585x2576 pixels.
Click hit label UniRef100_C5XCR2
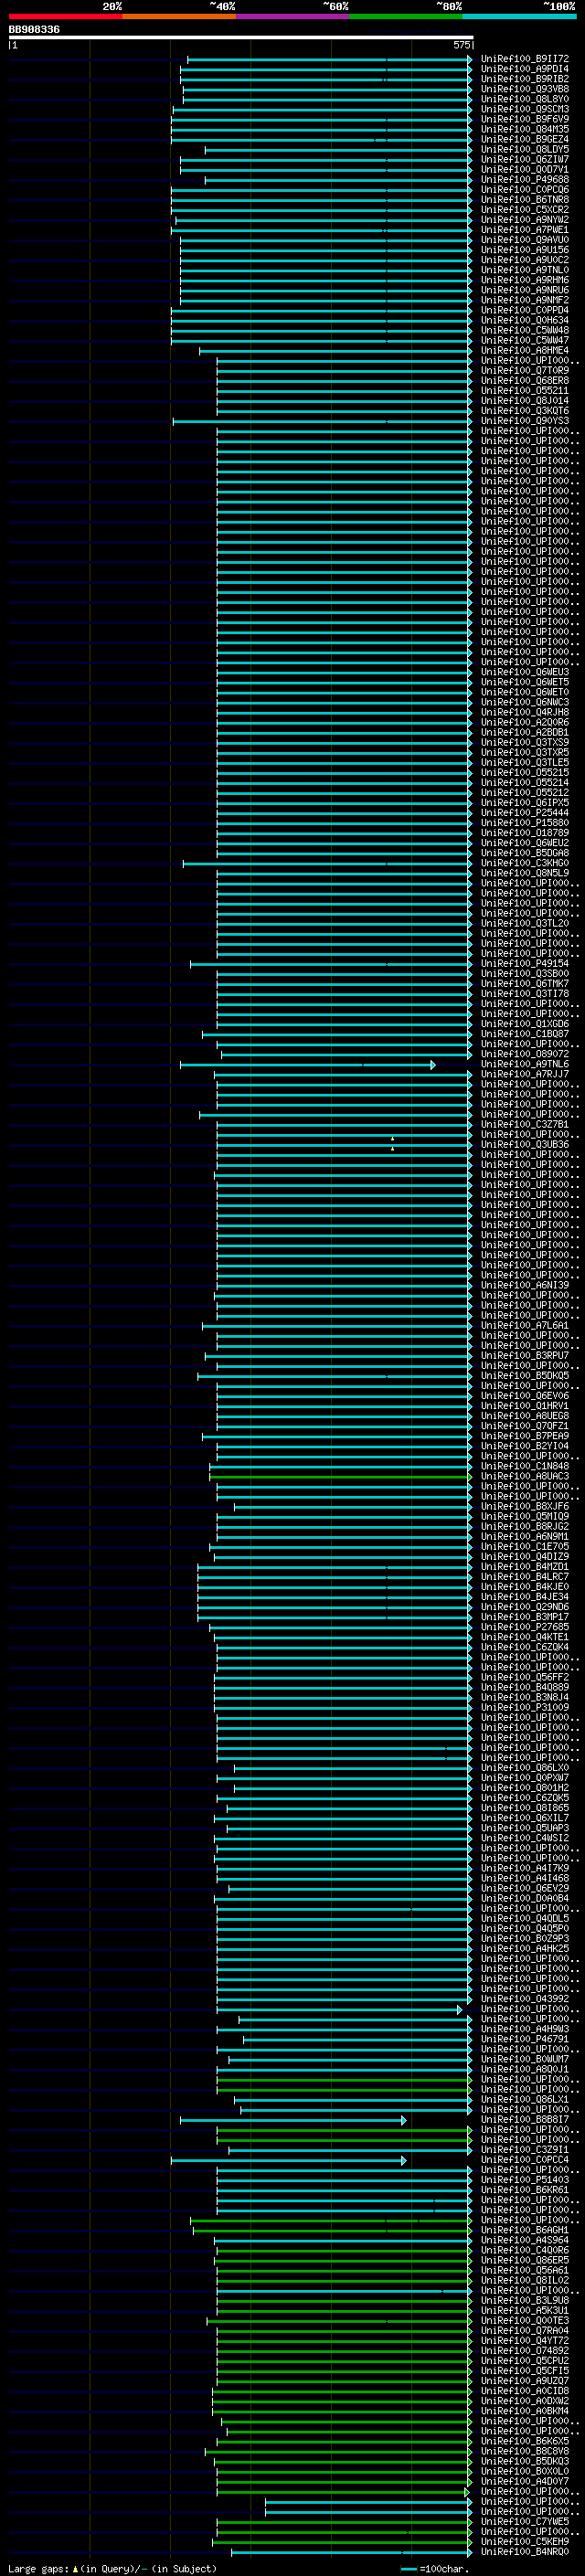point(525,210)
